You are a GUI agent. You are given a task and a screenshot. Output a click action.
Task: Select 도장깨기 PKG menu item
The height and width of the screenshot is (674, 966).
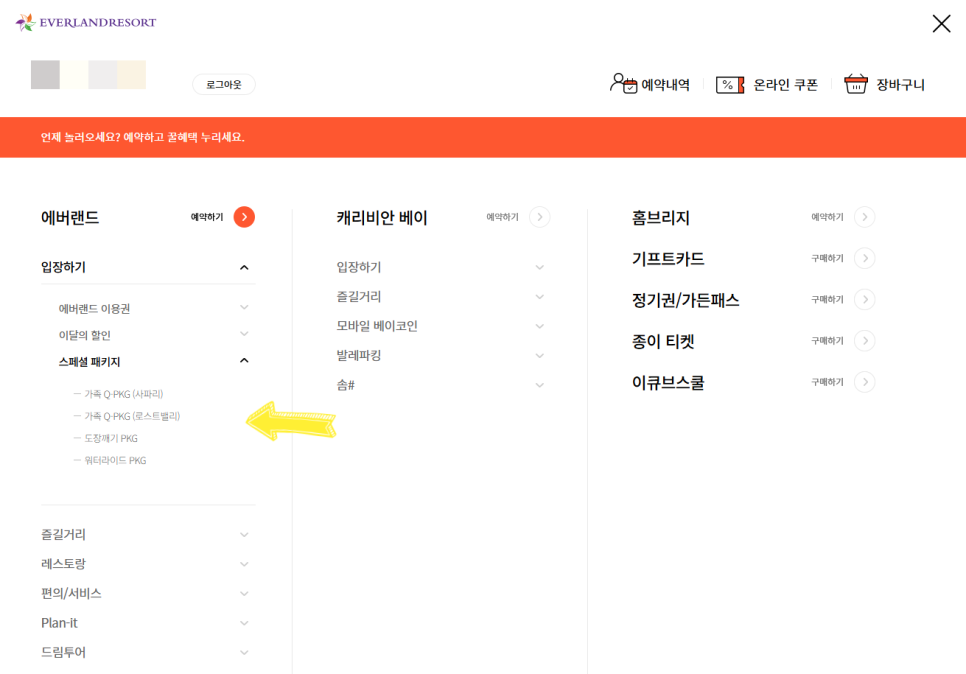111,438
